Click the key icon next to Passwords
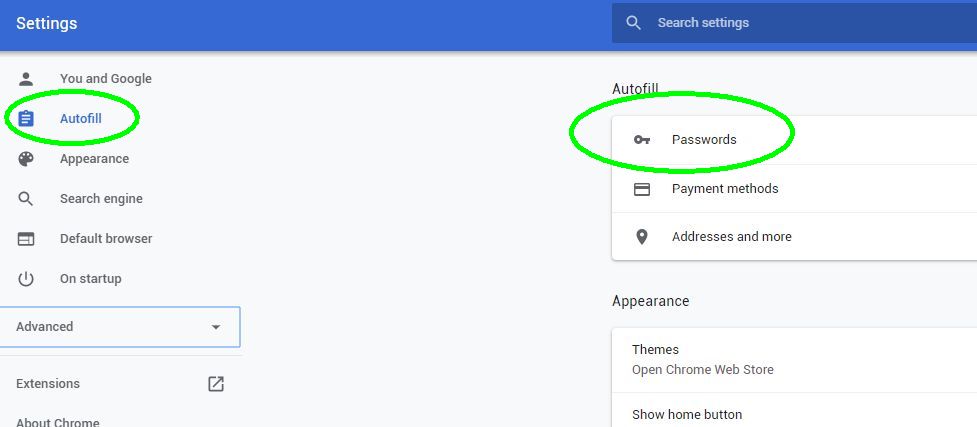This screenshot has height=427, width=977. coord(642,140)
